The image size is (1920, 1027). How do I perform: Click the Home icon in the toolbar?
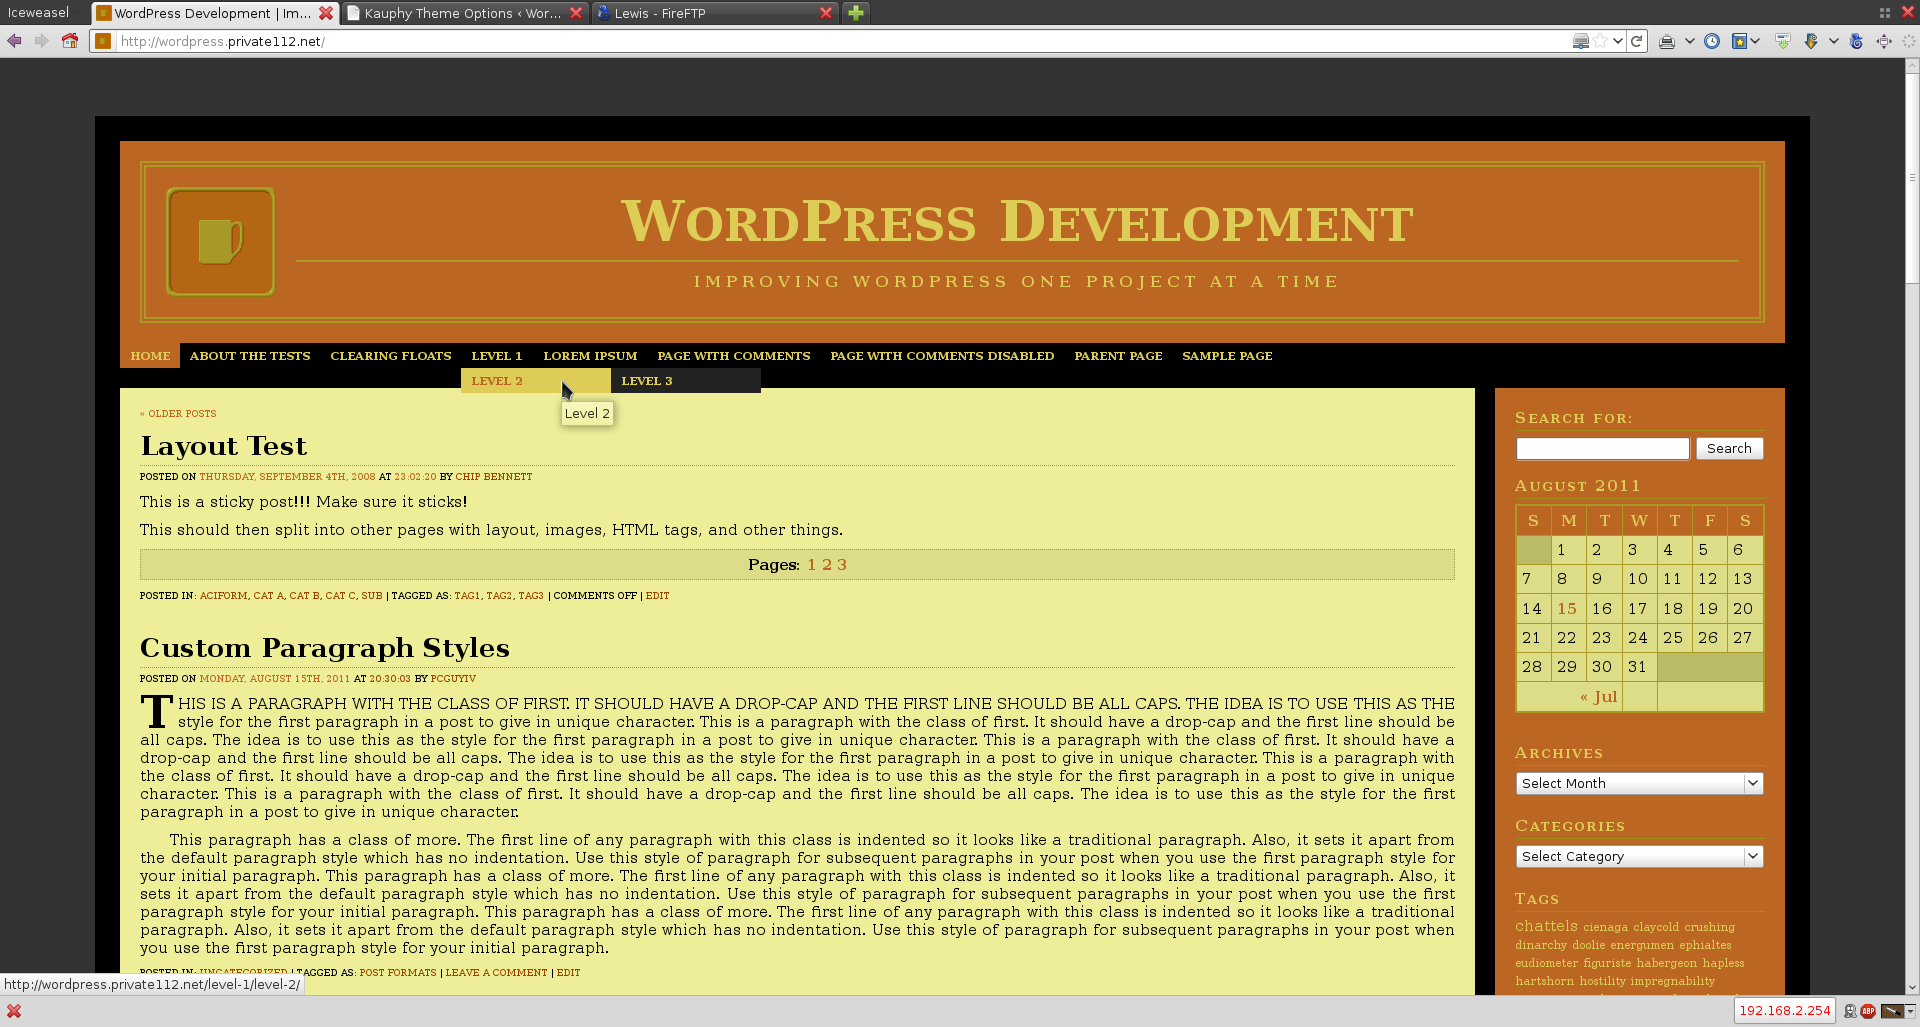tap(69, 41)
